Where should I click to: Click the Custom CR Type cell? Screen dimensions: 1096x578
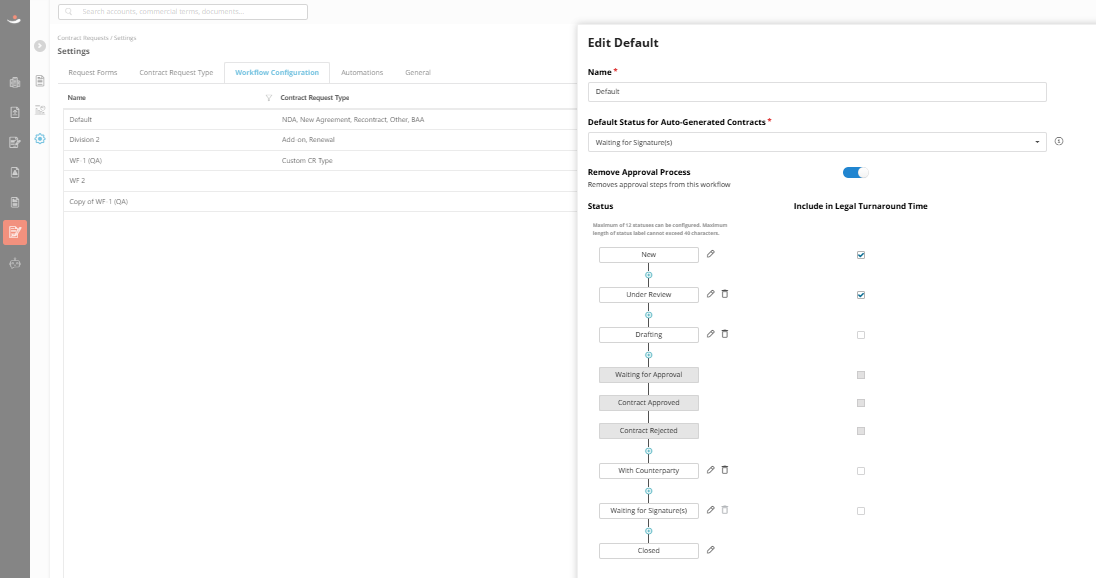[x=307, y=161]
